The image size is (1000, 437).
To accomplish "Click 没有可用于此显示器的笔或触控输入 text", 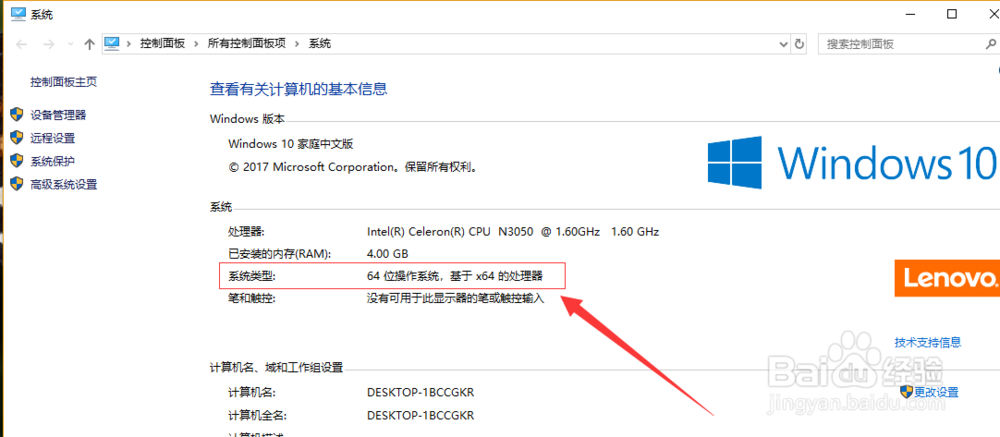I will [x=455, y=299].
